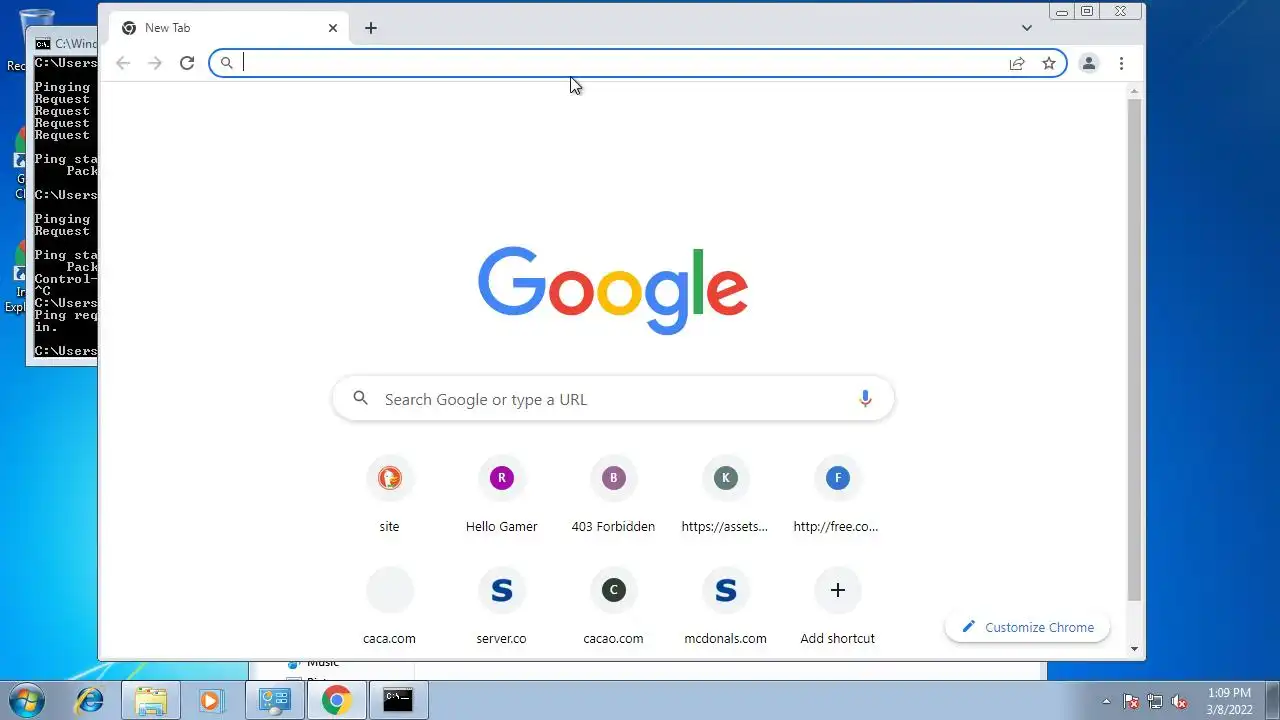Screen dimensions: 1280x720
Task: Click the browser Back arrow
Action: point(123,63)
